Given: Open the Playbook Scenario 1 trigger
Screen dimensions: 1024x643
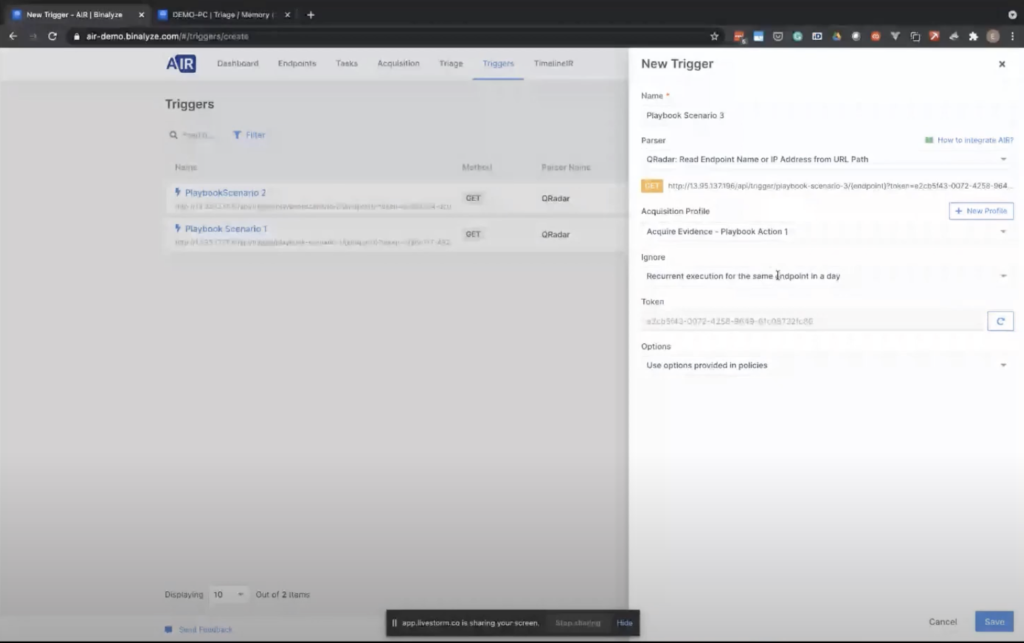Looking at the screenshot, I should (x=226, y=228).
